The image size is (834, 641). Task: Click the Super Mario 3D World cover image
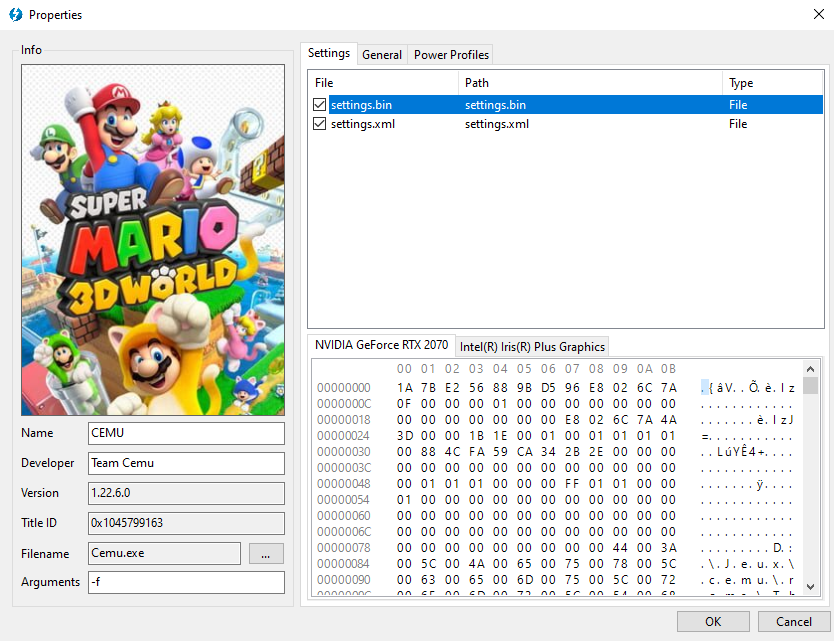[153, 240]
